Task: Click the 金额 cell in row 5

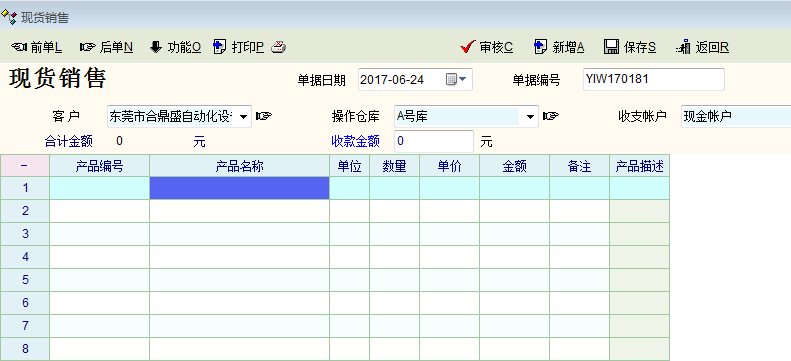Action: (x=515, y=280)
